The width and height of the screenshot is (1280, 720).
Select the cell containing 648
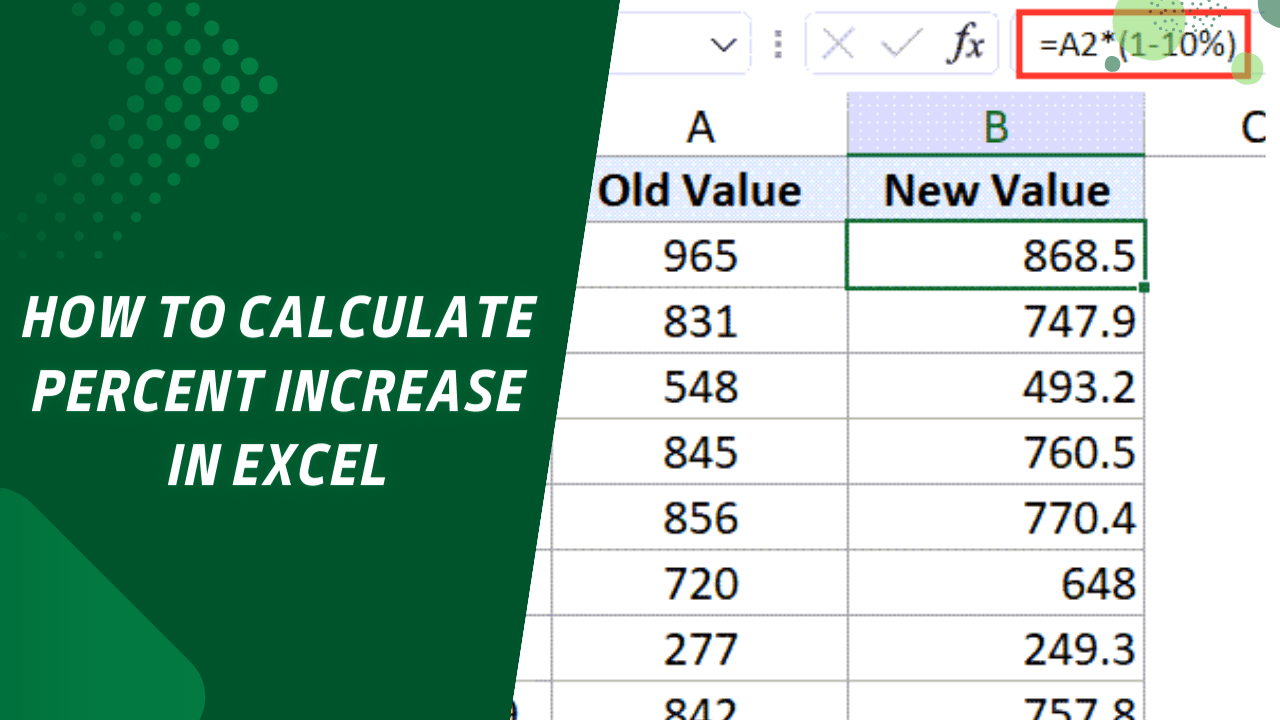tap(996, 582)
